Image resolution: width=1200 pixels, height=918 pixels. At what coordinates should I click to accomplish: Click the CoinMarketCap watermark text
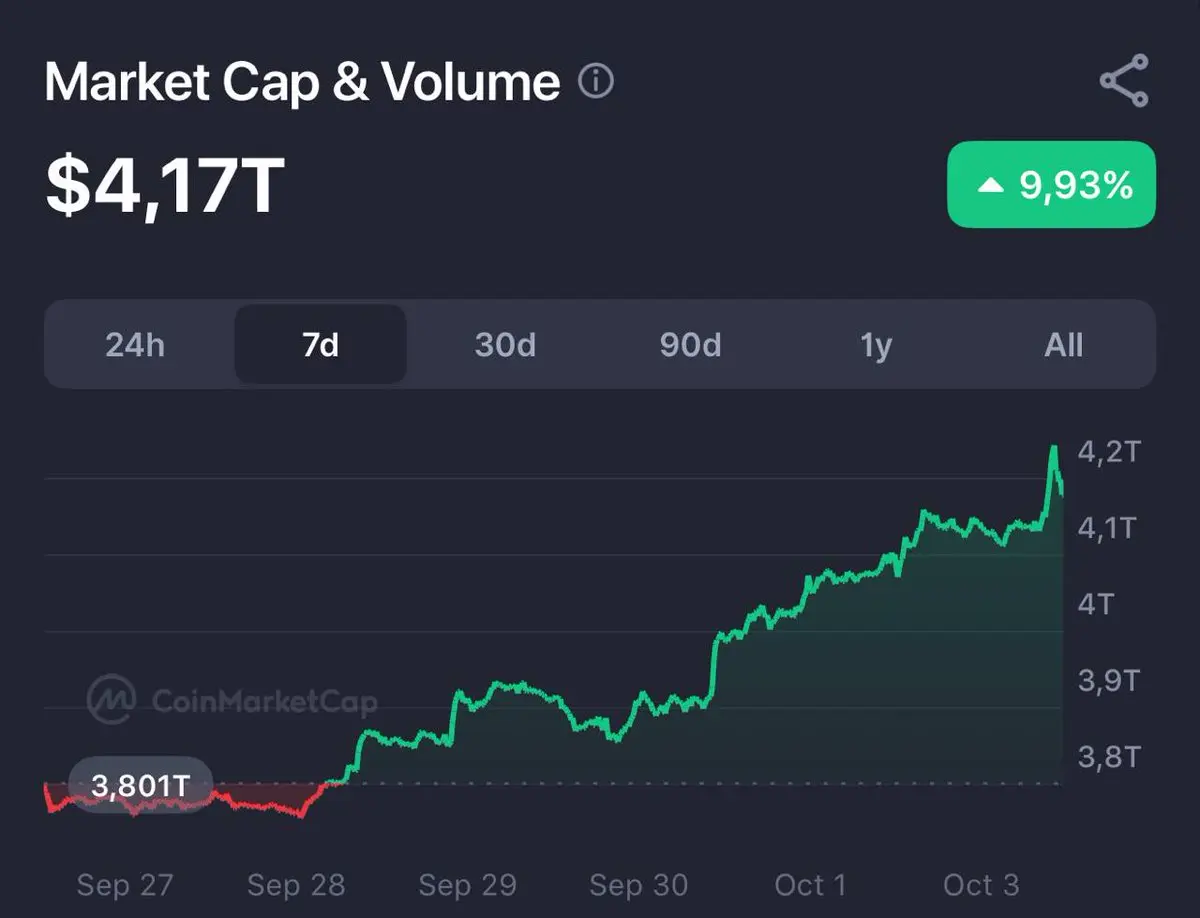coord(264,700)
